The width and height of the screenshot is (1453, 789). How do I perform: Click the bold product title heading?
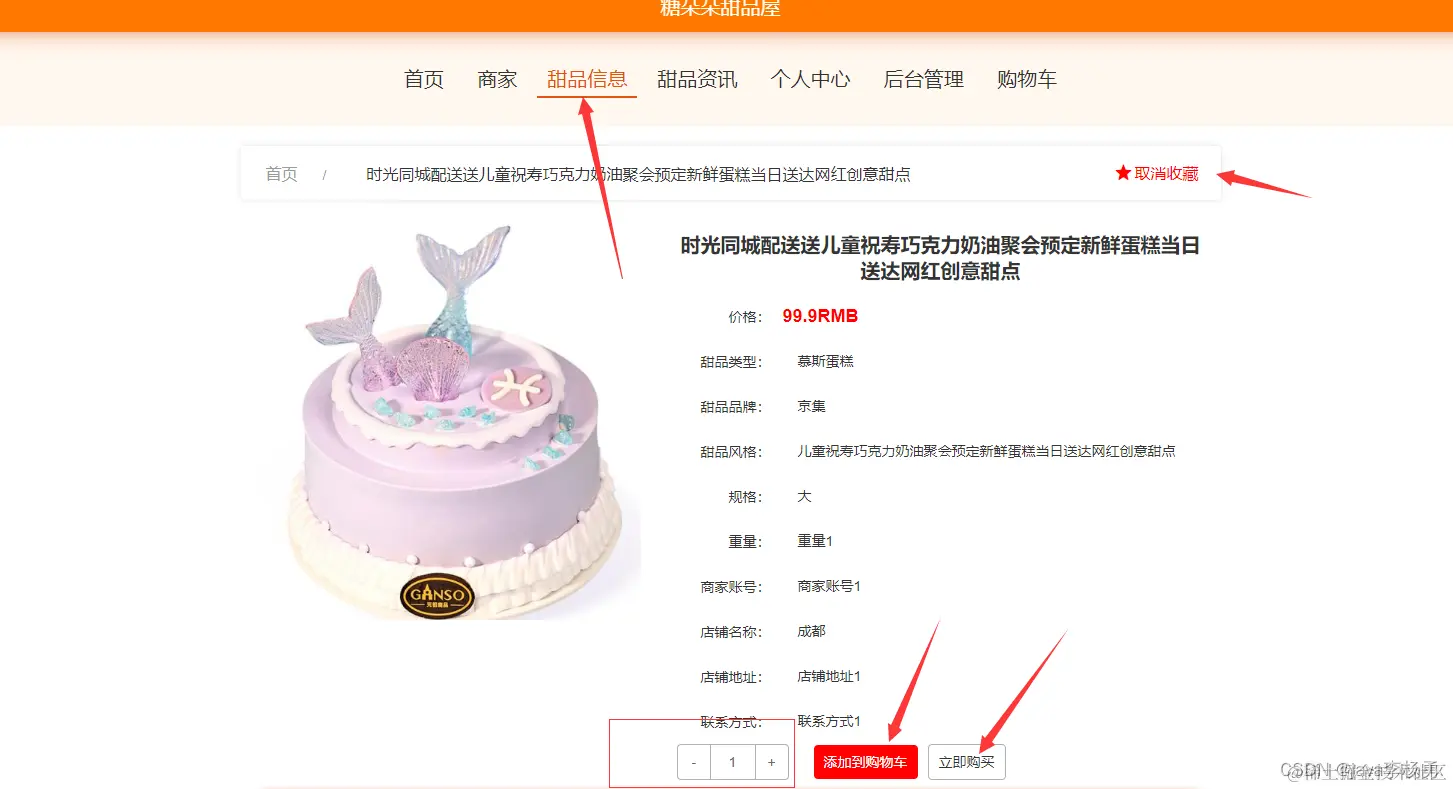coord(940,258)
